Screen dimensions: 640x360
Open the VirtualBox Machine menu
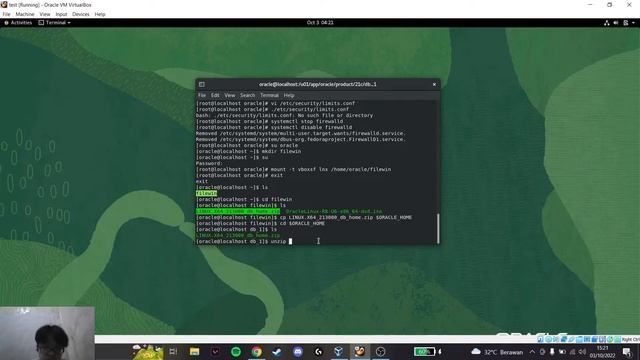point(25,14)
